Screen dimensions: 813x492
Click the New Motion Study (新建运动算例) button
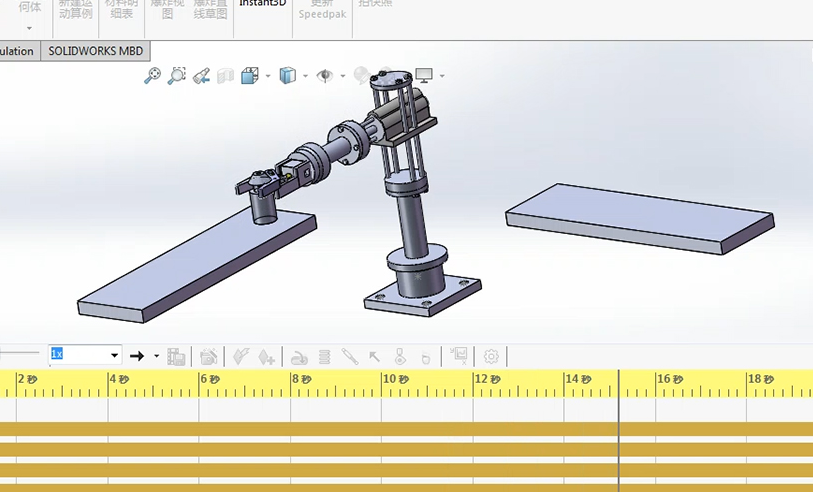click(x=76, y=9)
